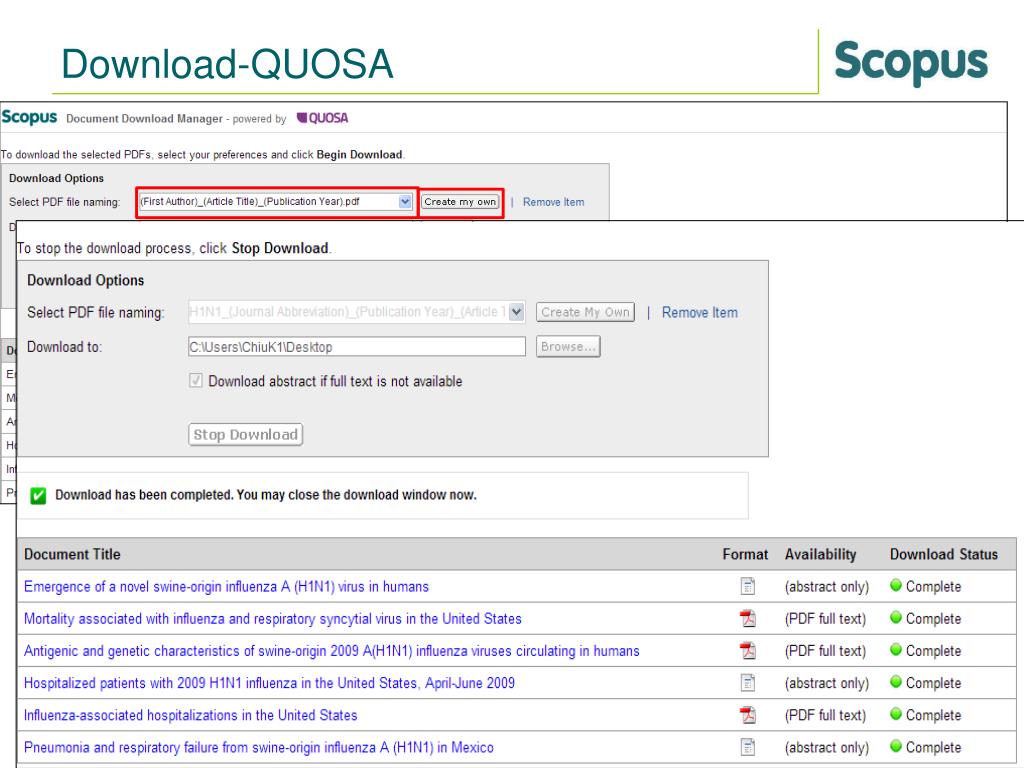
Task: Click the Download Status column header
Action: click(x=944, y=554)
